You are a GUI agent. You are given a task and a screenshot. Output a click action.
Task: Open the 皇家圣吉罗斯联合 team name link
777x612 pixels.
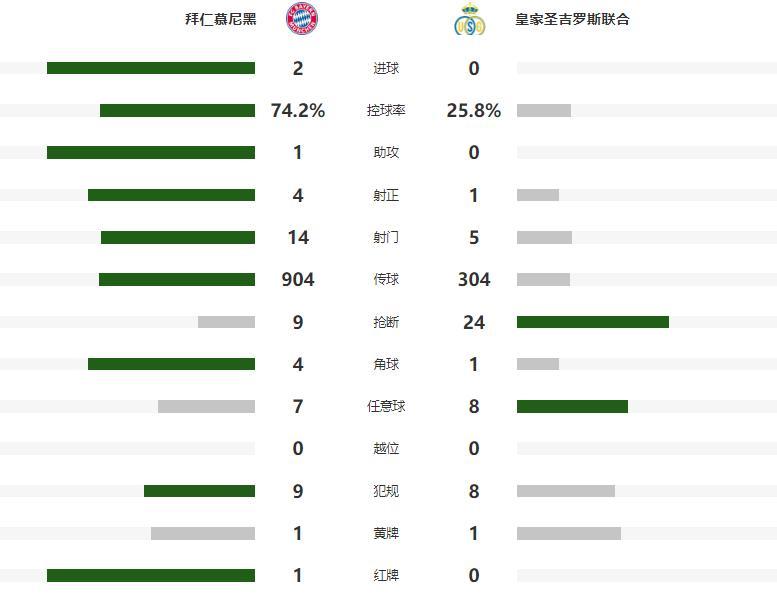click(572, 19)
